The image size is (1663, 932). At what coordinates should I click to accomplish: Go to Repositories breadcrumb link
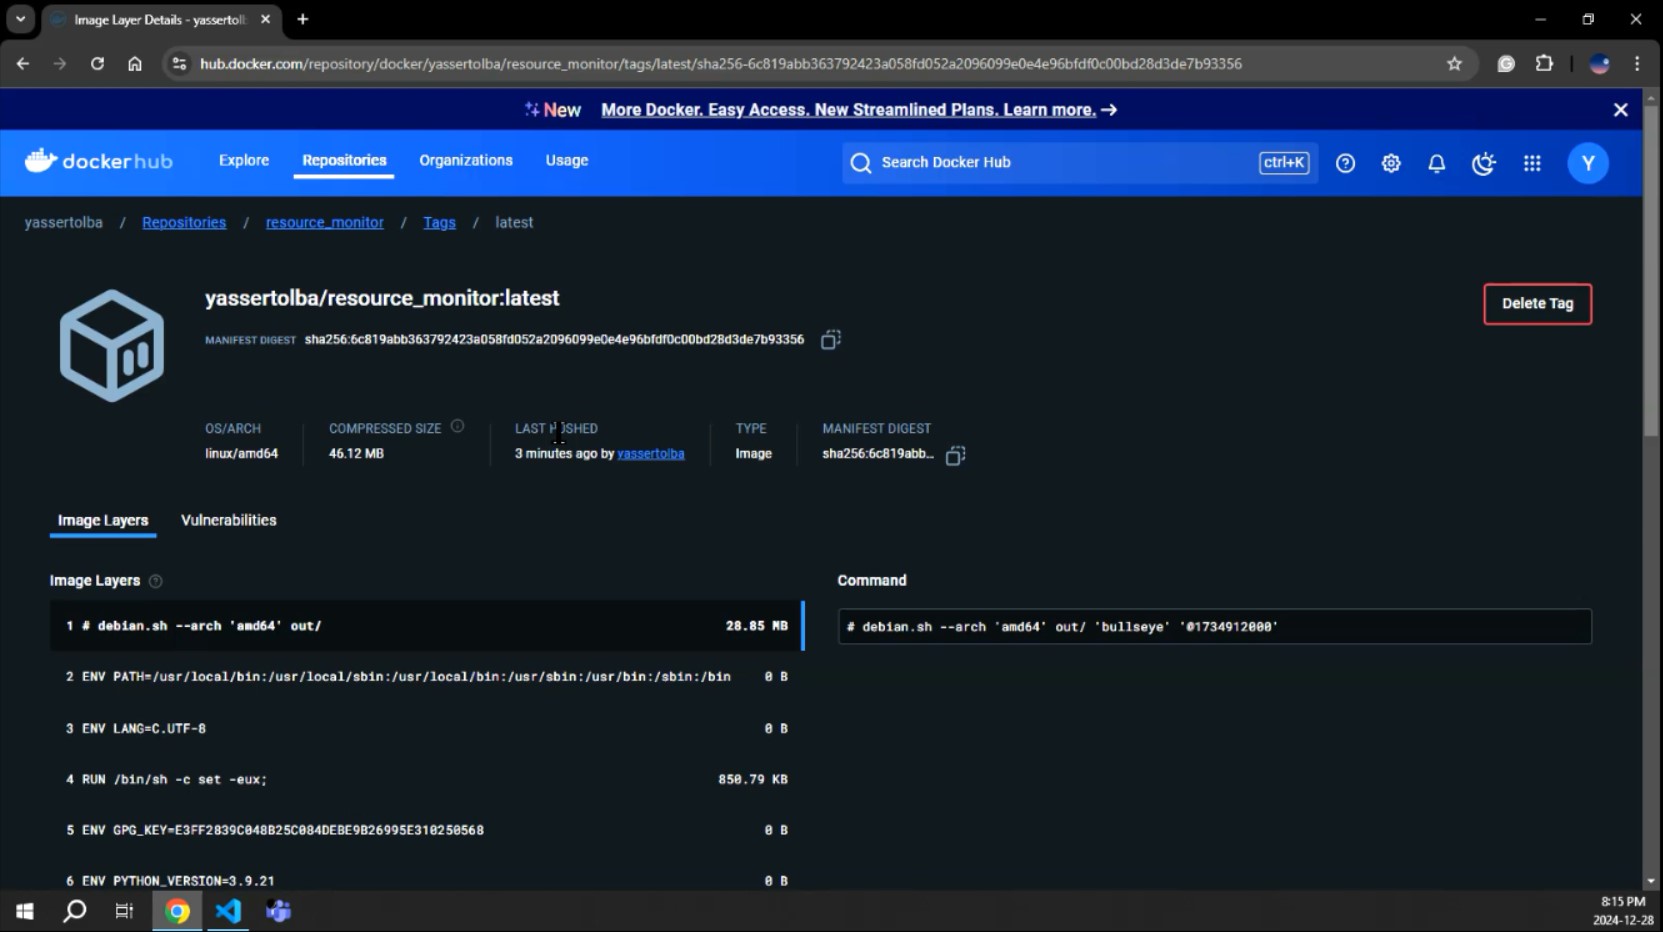pyautogui.click(x=184, y=222)
